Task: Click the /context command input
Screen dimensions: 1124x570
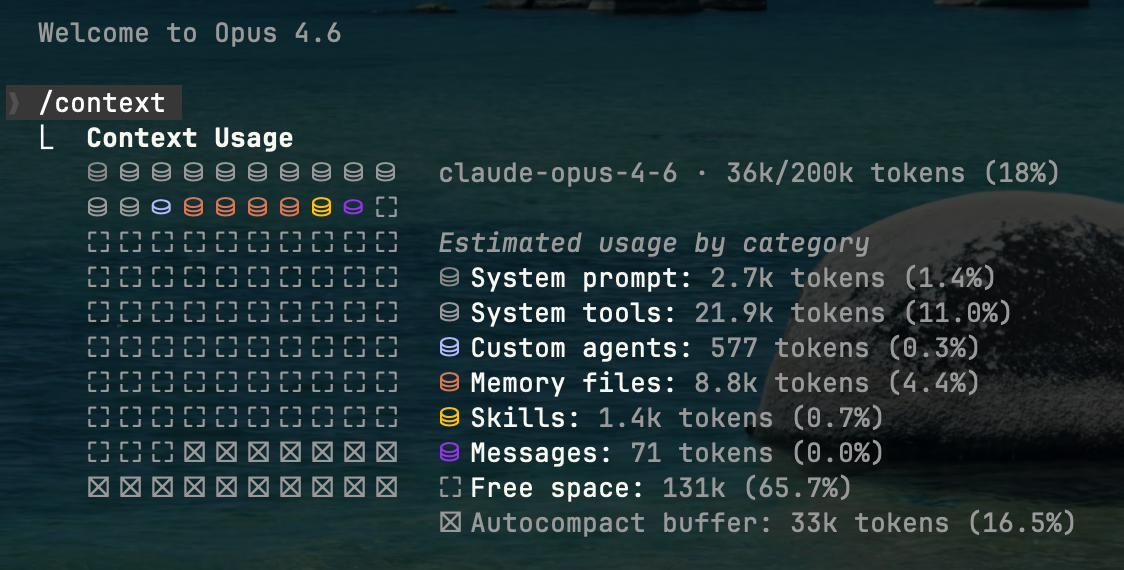Action: [x=101, y=103]
